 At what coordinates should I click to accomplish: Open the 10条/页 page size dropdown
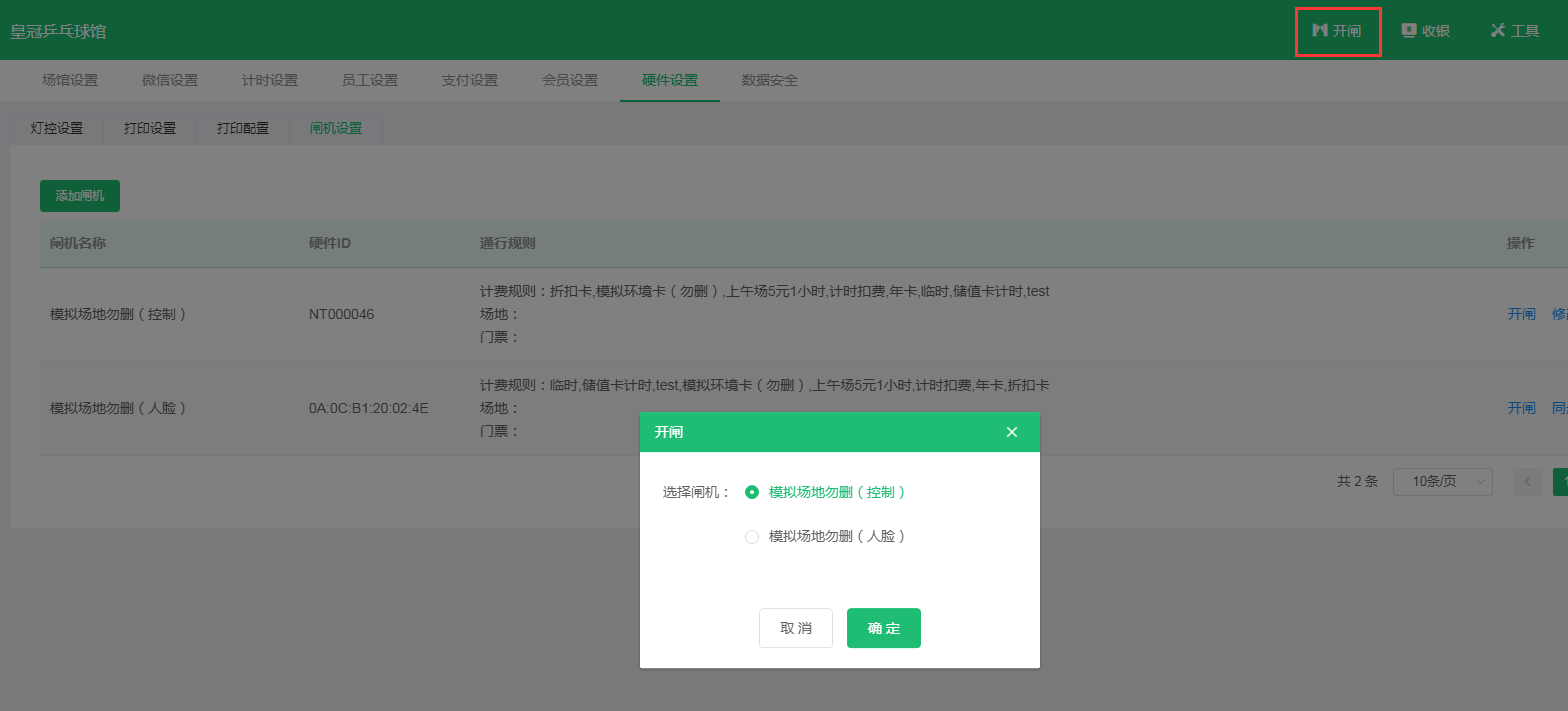1443,481
